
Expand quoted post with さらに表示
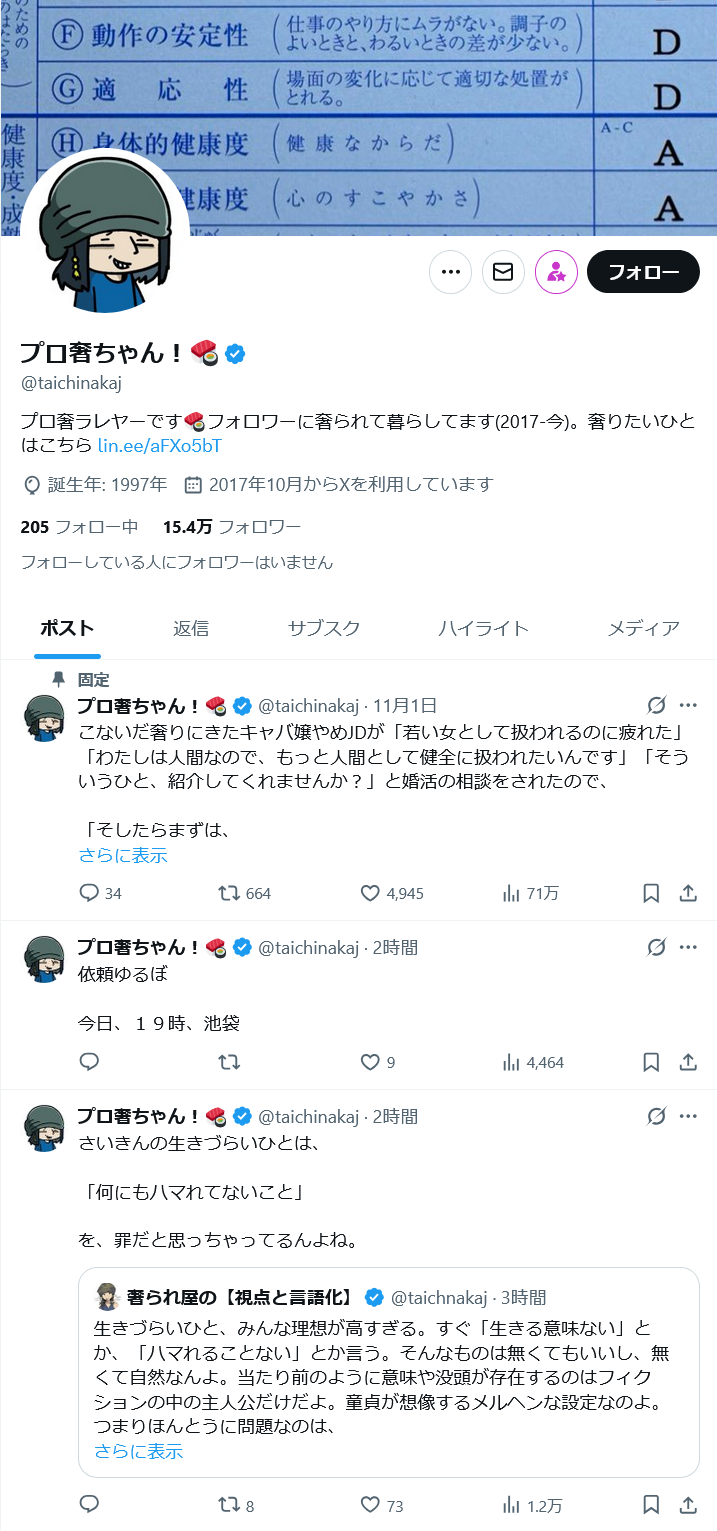coord(139,1451)
